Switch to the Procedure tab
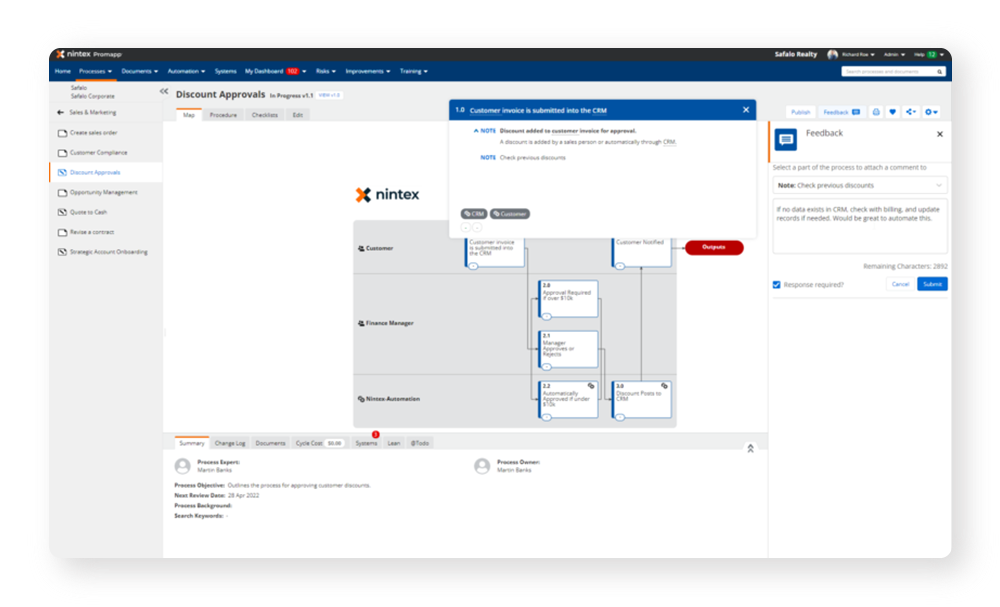The height and width of the screenshot is (607, 1000). [x=223, y=115]
